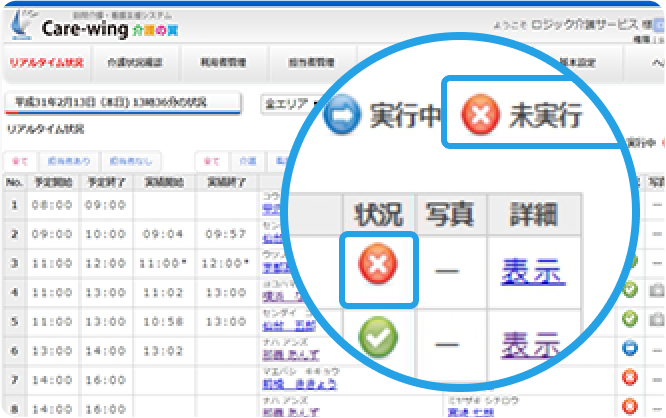Image resolution: width=666 pixels, height=418 pixels.
Task: Open the user name link in row 8
Action: pos(291,412)
